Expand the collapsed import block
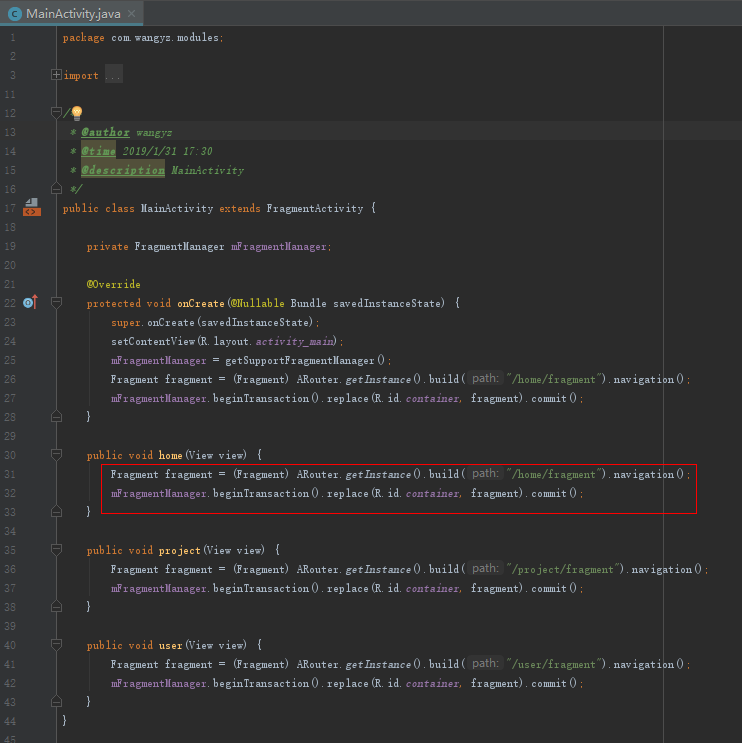 [x=56, y=75]
